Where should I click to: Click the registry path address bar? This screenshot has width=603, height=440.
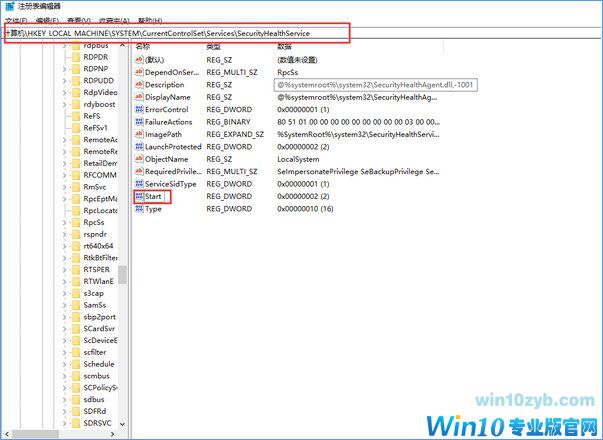(x=177, y=33)
